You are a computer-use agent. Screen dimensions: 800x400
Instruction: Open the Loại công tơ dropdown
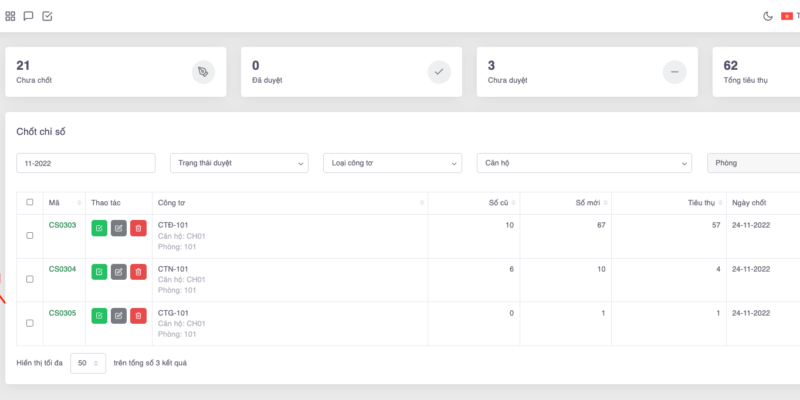pyautogui.click(x=392, y=162)
